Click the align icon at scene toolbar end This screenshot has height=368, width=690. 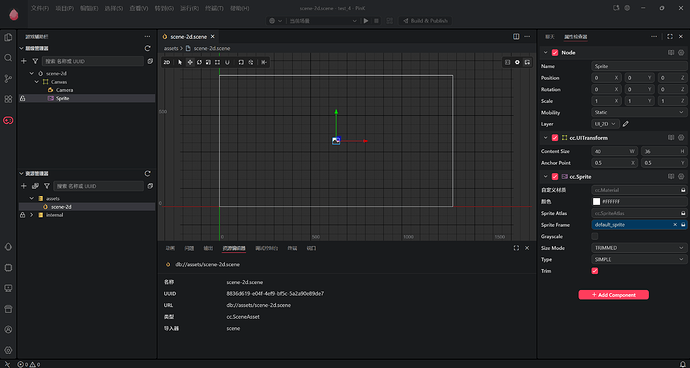click(x=264, y=63)
